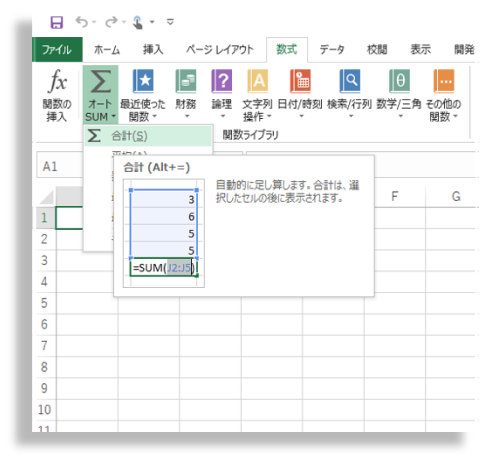
Task: Select column F header
Action: (395, 196)
